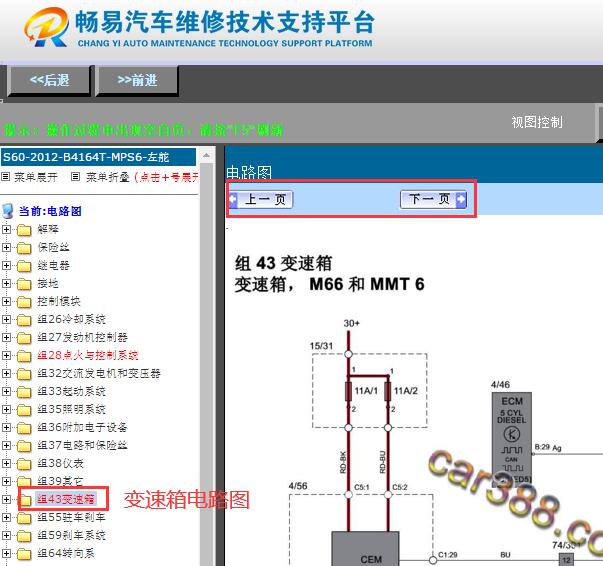Click 菜单折叠 to collapse all menus
This screenshot has width=603, height=566.
click(x=107, y=177)
